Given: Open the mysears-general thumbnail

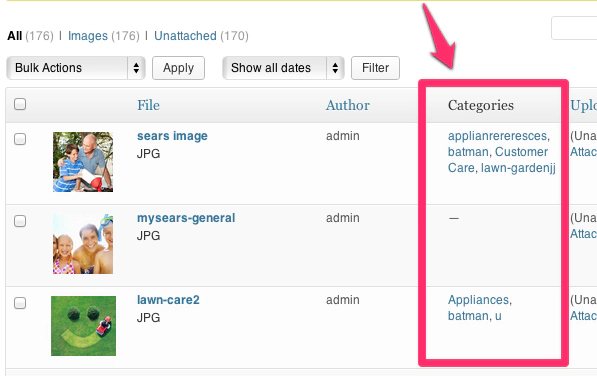Looking at the screenshot, I should pos(83,244).
